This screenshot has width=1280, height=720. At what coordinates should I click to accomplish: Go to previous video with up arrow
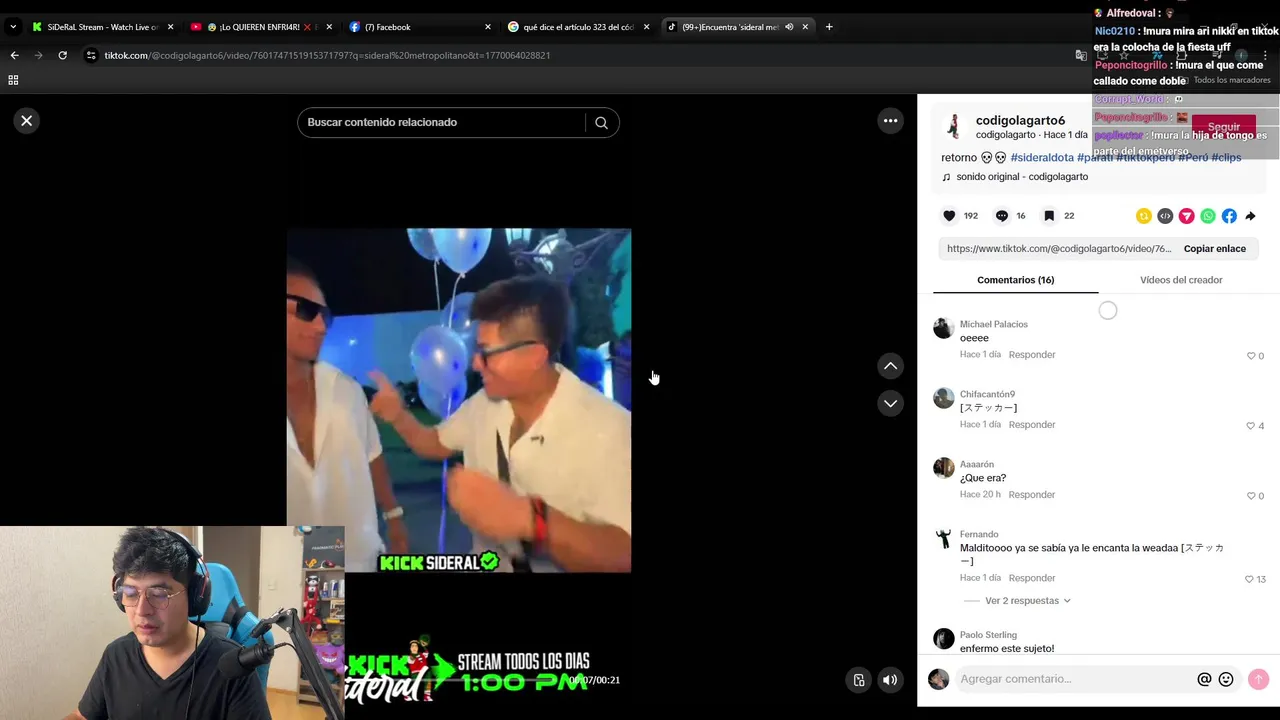click(890, 366)
